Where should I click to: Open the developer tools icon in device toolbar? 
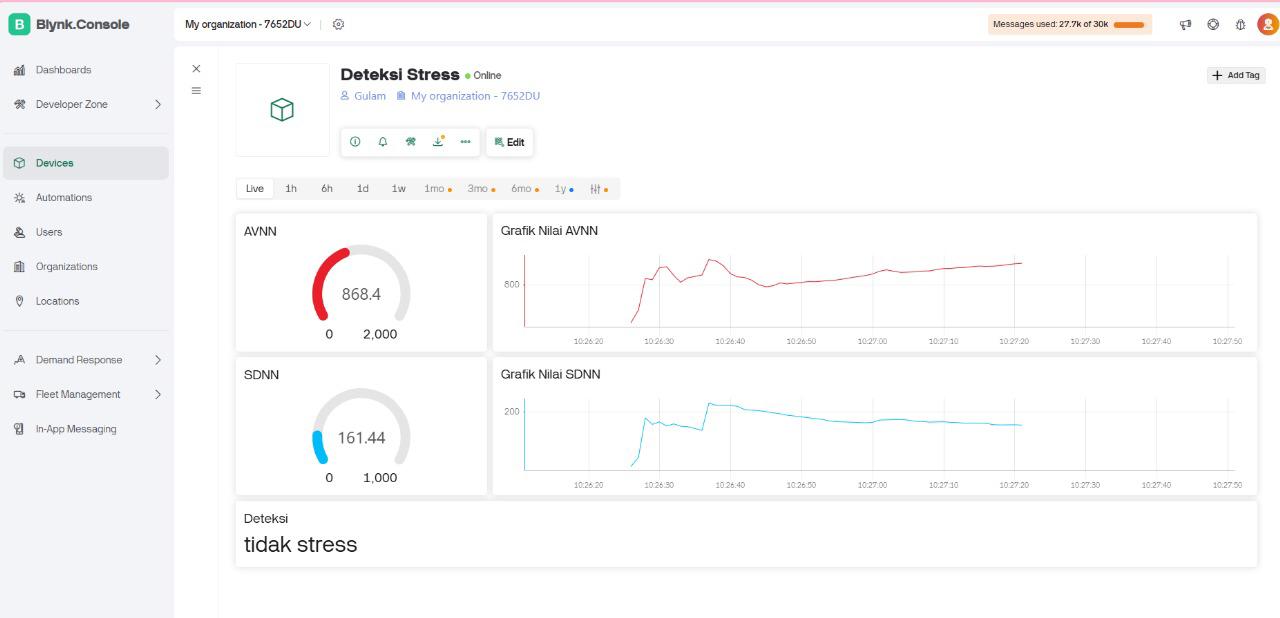(x=410, y=142)
